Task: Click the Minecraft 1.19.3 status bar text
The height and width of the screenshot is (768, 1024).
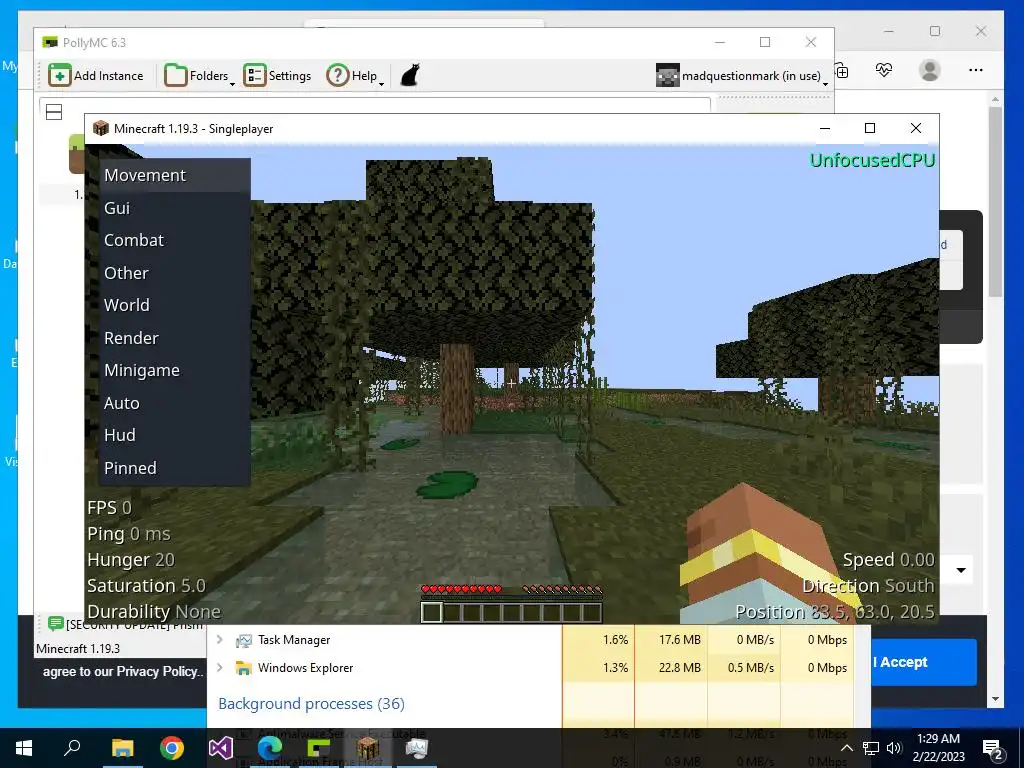Action: point(78,648)
